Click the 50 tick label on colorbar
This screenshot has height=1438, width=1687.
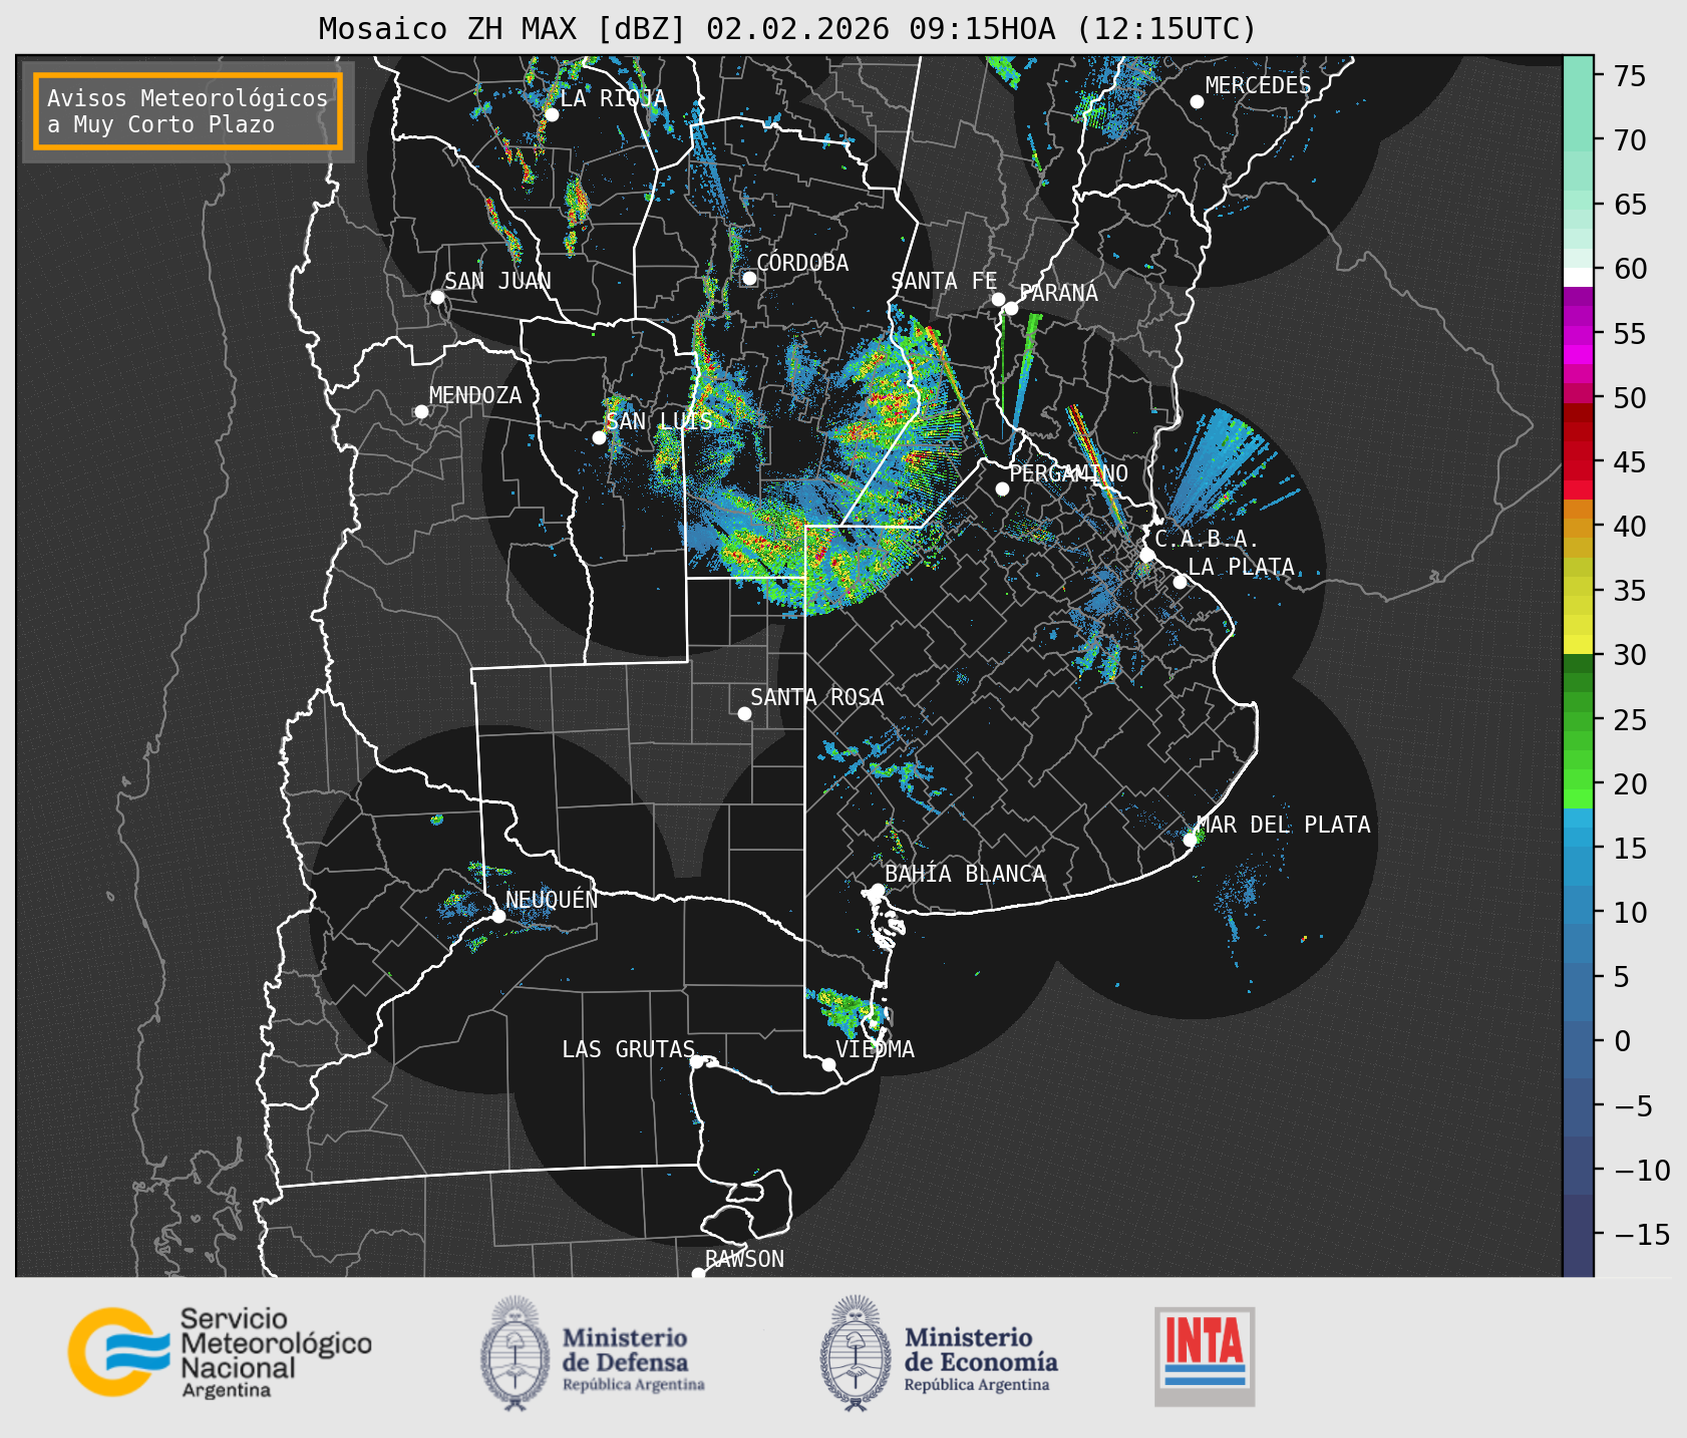click(x=1630, y=398)
